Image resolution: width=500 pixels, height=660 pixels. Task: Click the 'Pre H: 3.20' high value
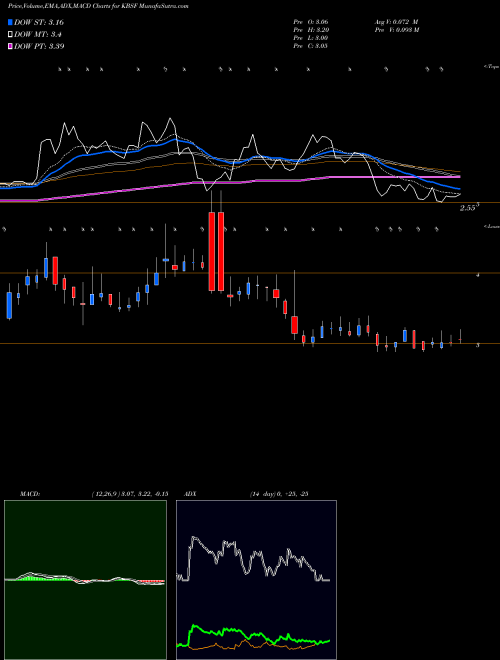click(x=311, y=30)
